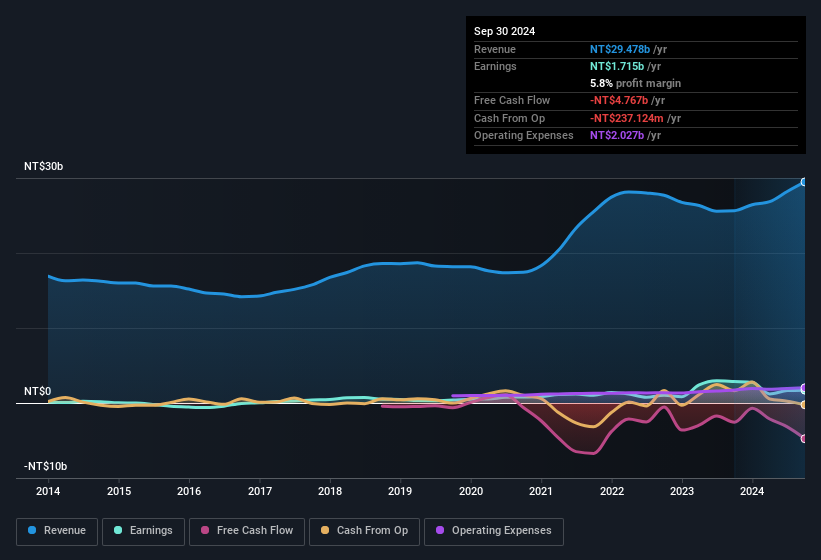The width and height of the screenshot is (821, 560).
Task: Click the NT$0 y-axis label
Action: (38, 391)
